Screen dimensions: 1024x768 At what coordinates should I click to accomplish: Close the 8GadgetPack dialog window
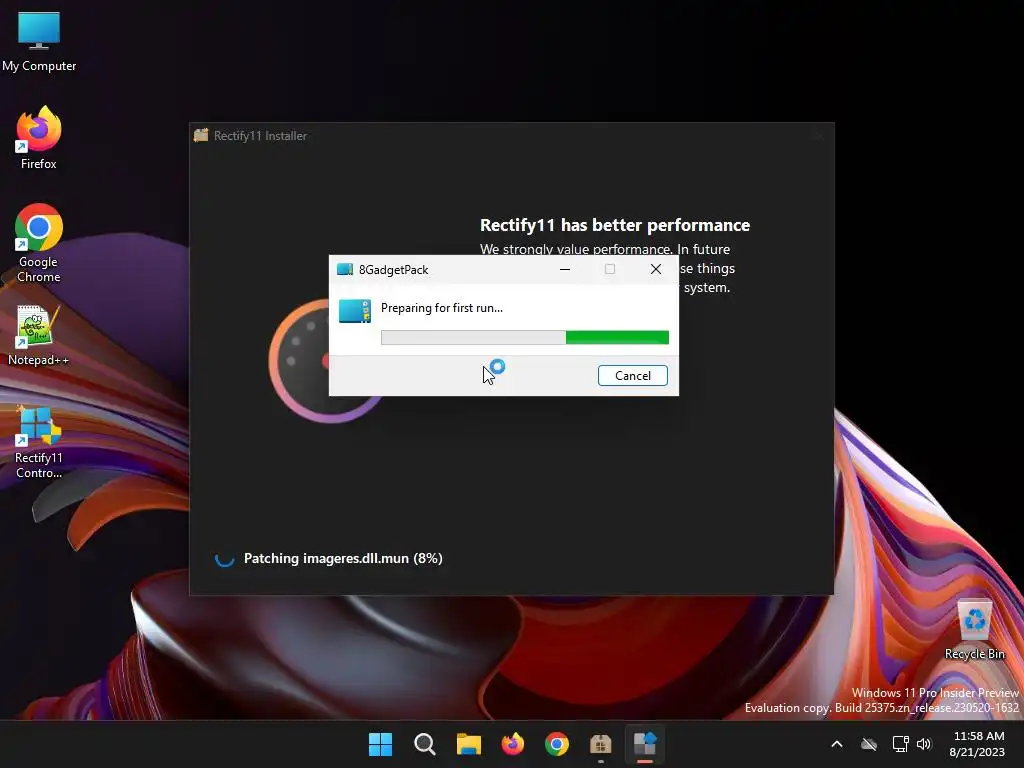click(x=656, y=269)
